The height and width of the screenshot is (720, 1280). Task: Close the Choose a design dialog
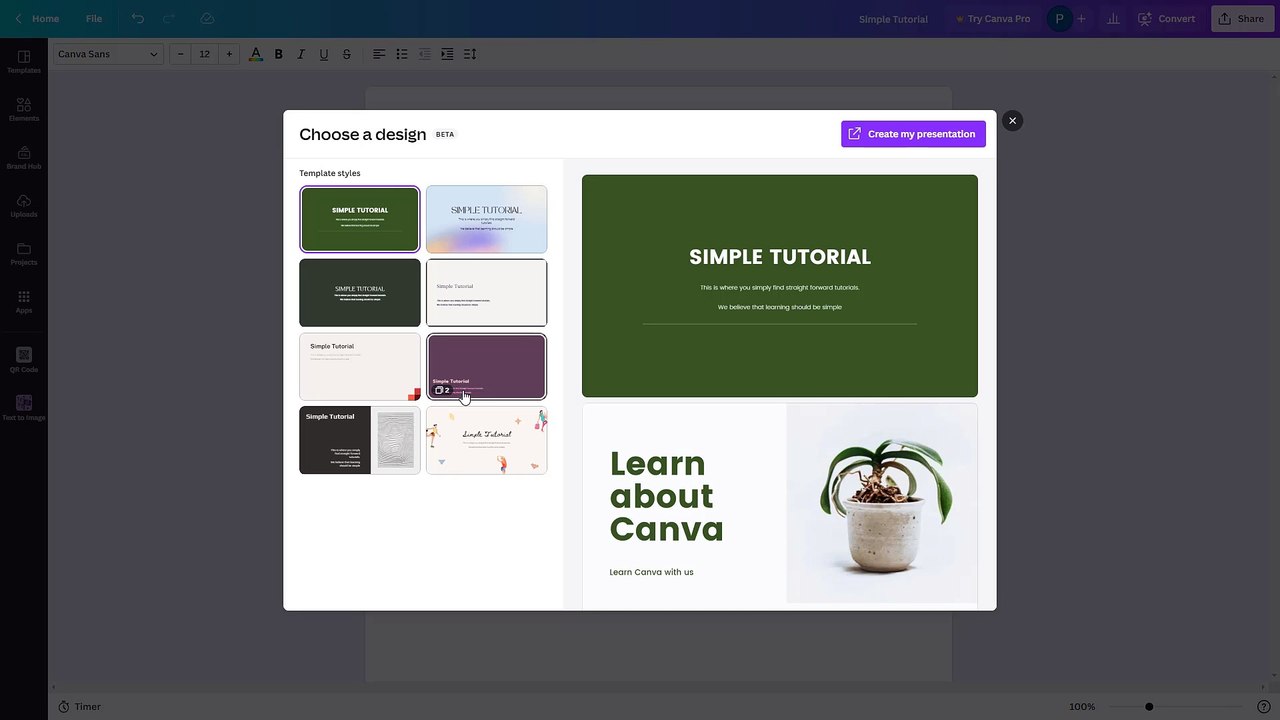coord(1012,121)
